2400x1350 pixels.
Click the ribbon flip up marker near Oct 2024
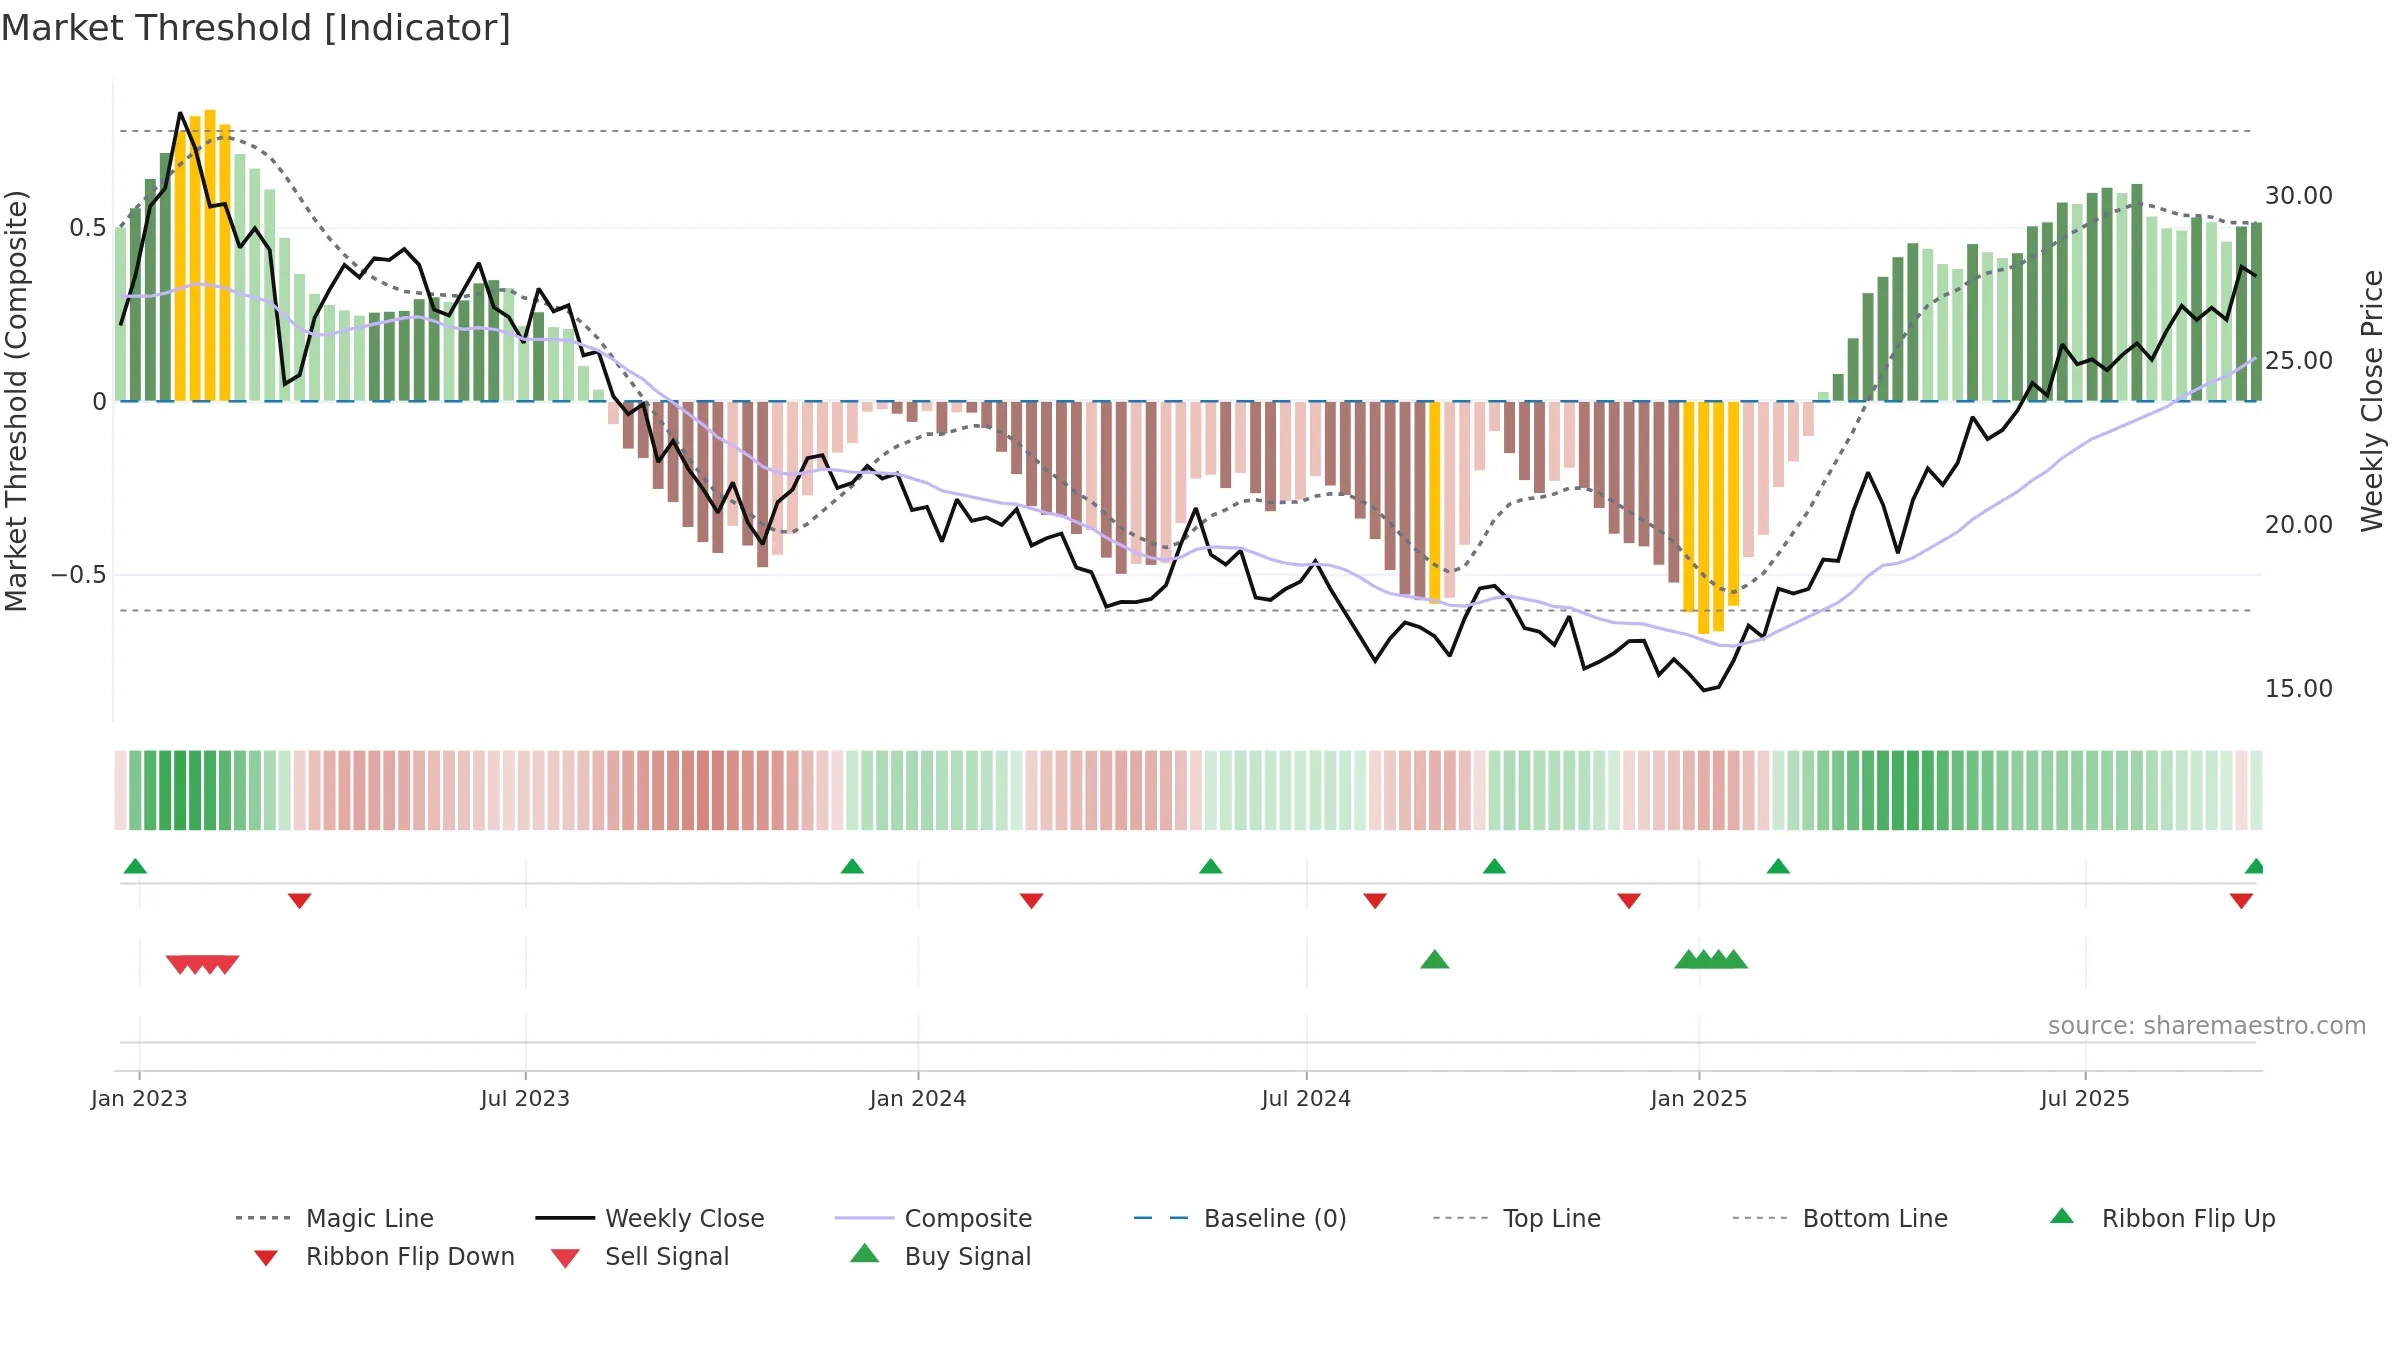[1494, 866]
